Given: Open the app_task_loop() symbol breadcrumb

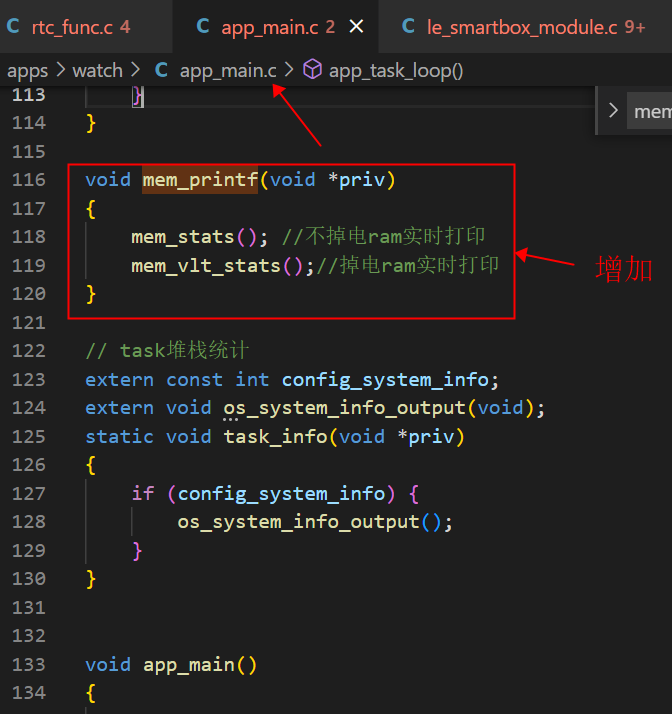Looking at the screenshot, I should pos(396,71).
